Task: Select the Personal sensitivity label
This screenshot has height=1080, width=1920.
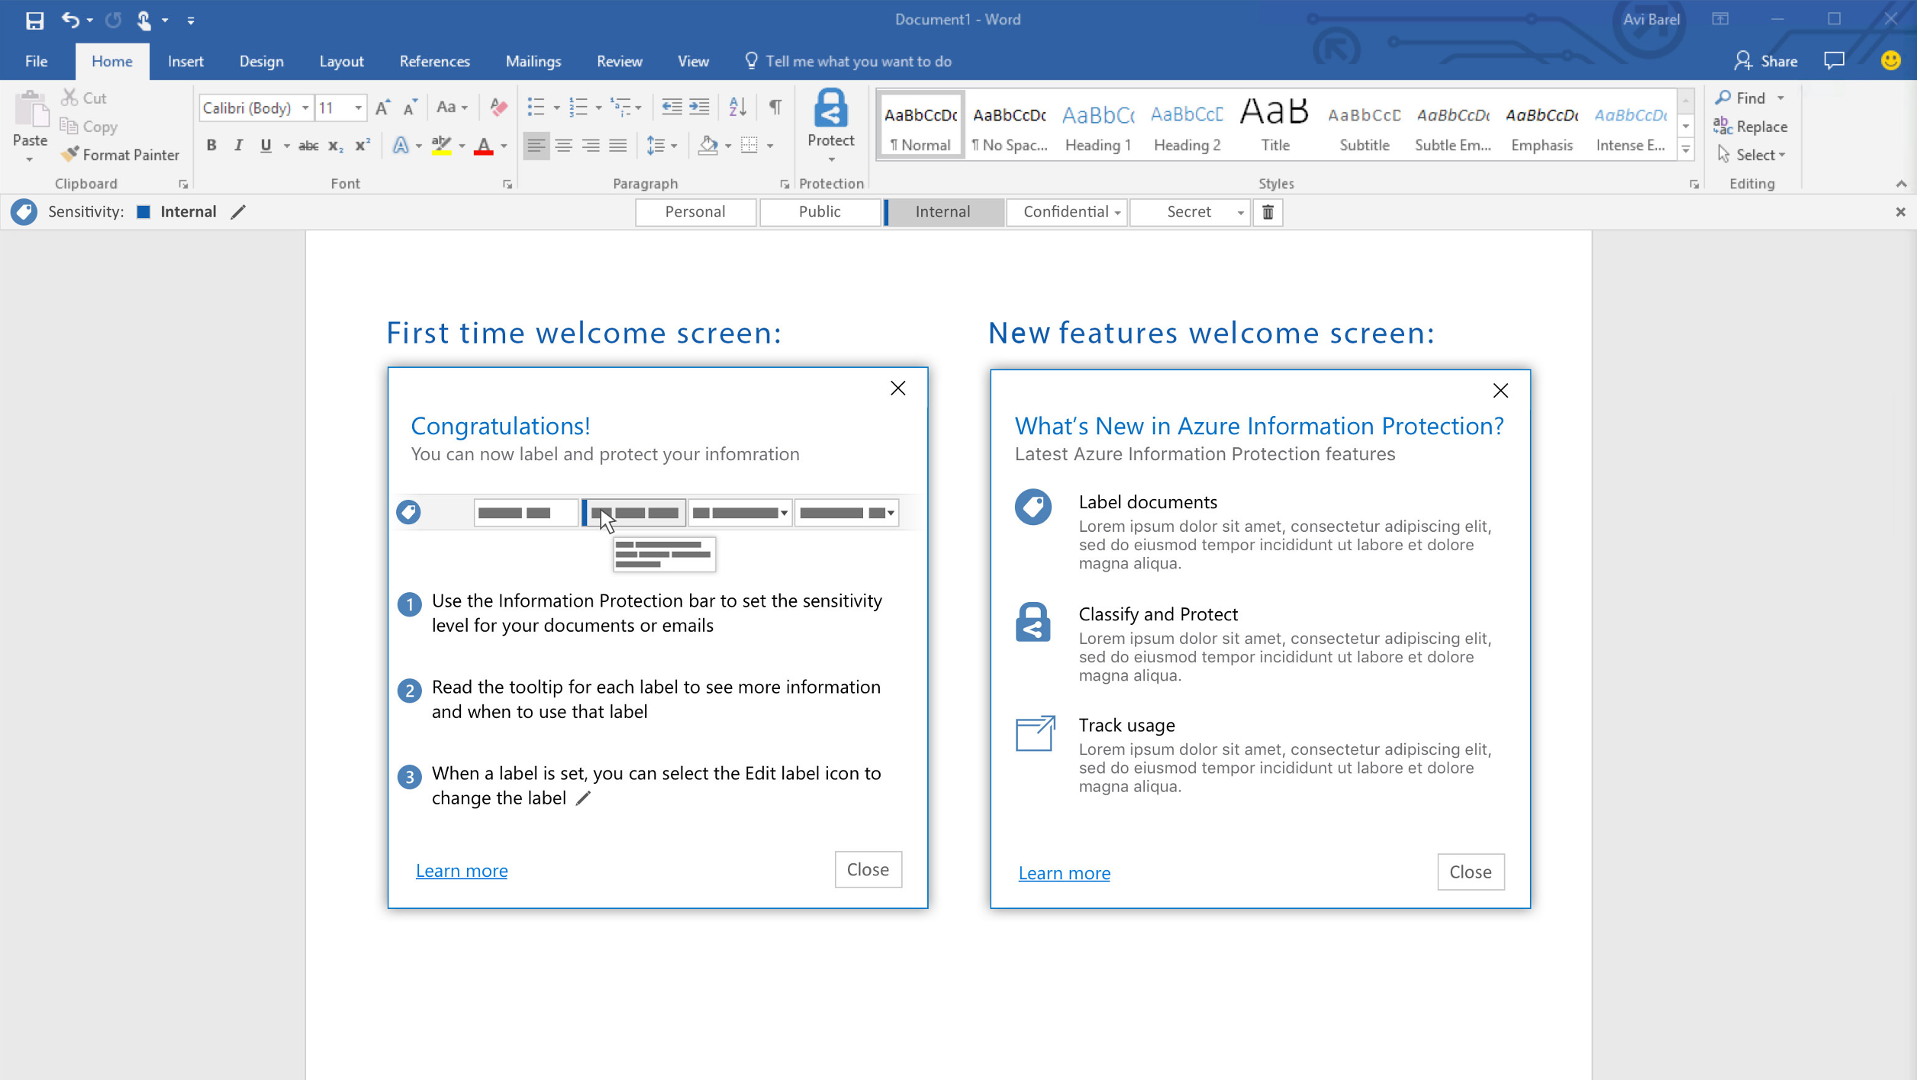Action: pos(696,211)
